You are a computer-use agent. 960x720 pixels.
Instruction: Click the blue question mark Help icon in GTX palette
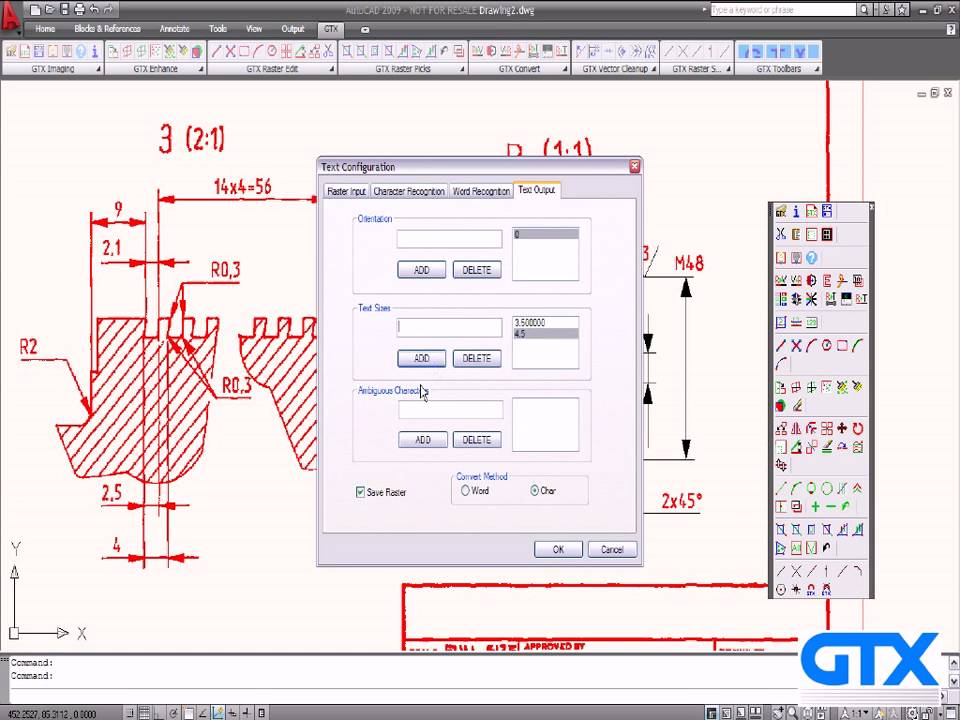click(x=812, y=258)
